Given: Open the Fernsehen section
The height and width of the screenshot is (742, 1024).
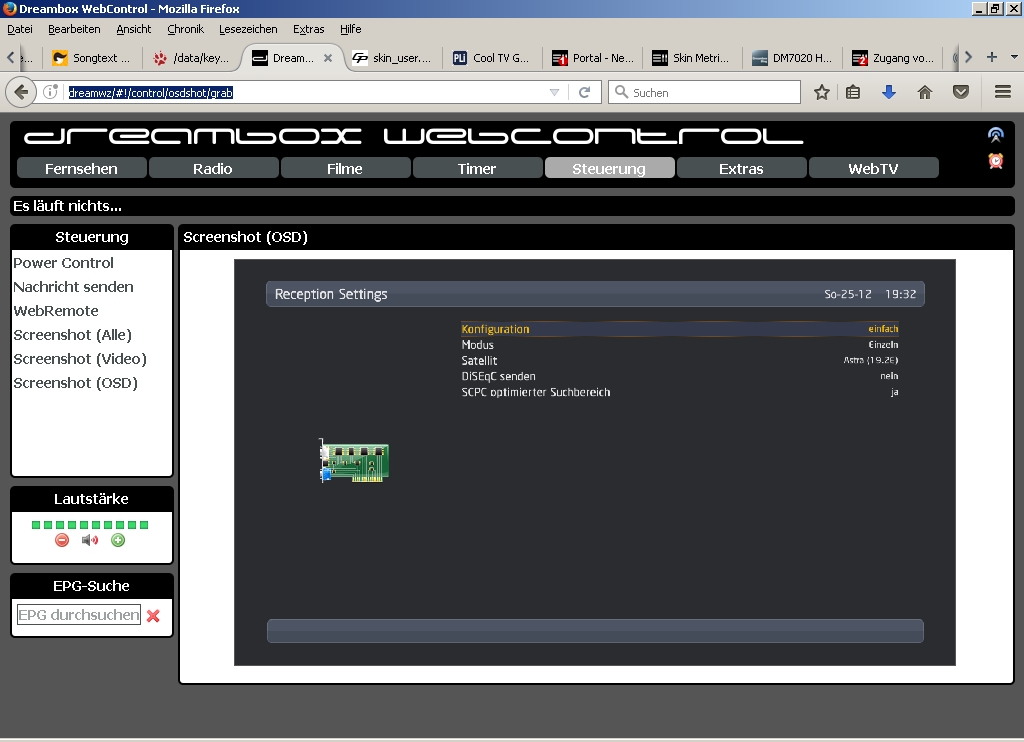Looking at the screenshot, I should (x=82, y=169).
